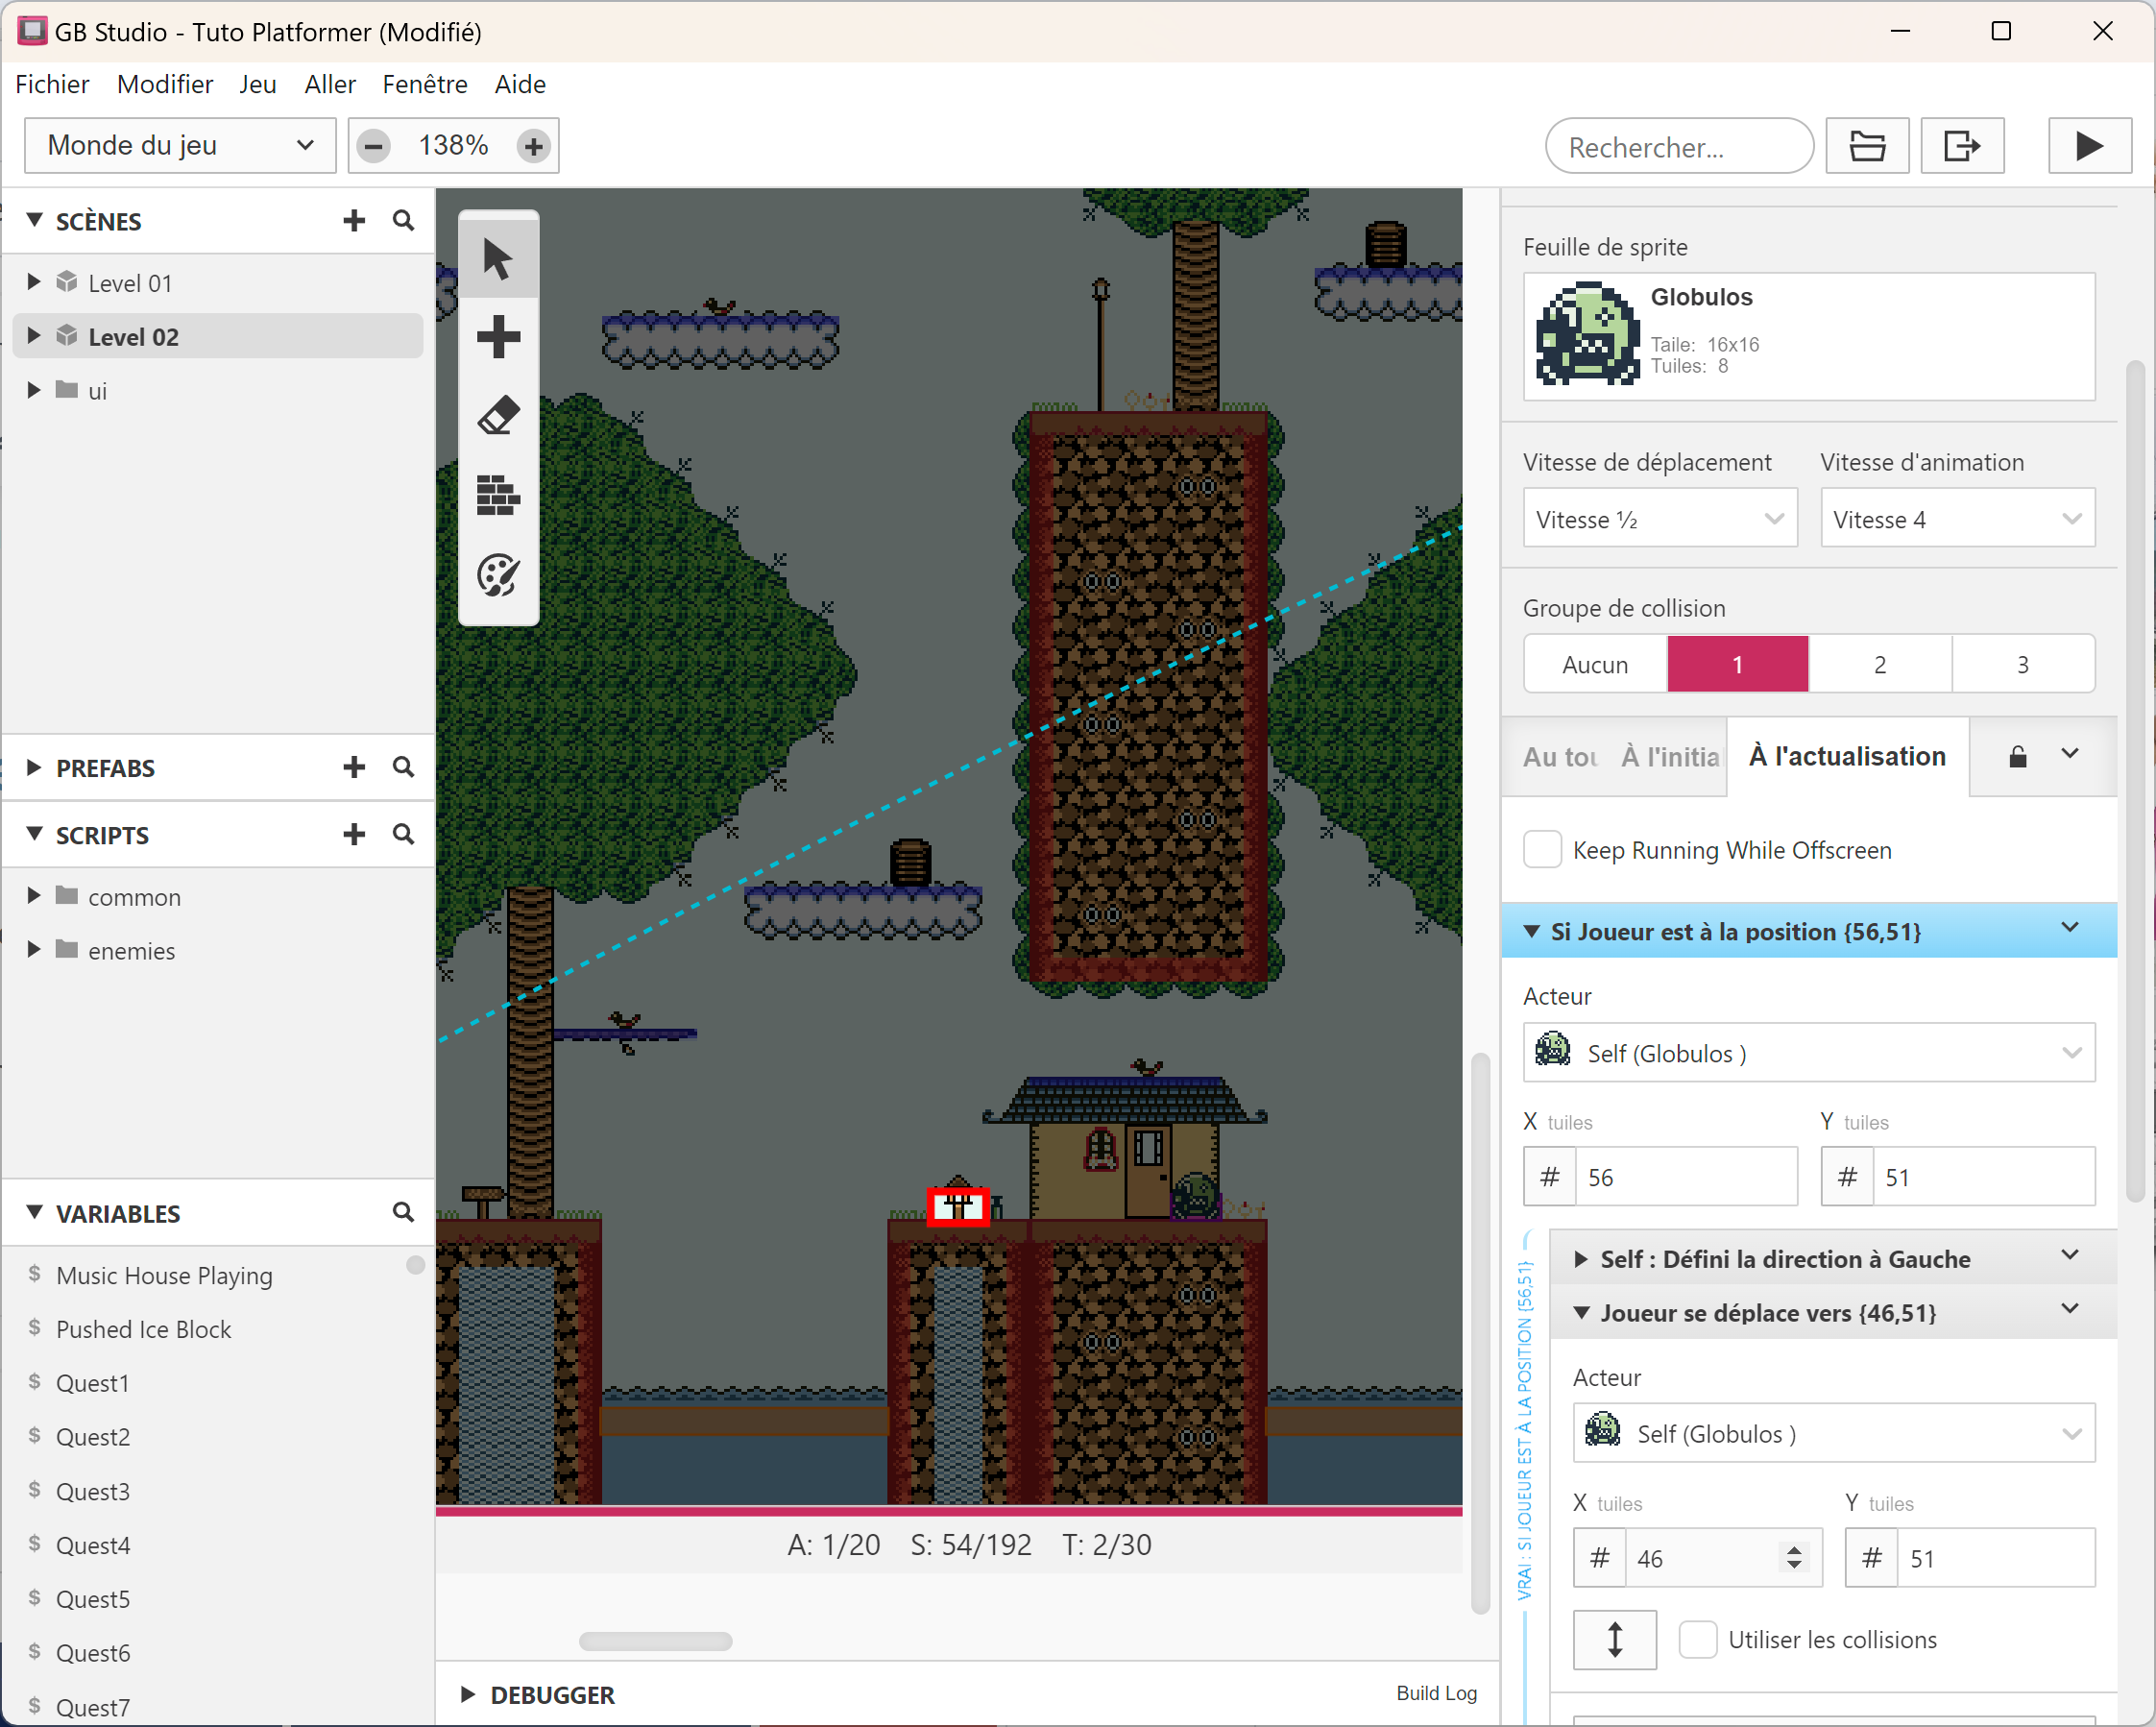Check Utiliser les collisions option
The width and height of the screenshot is (2156, 1727).
click(1697, 1640)
